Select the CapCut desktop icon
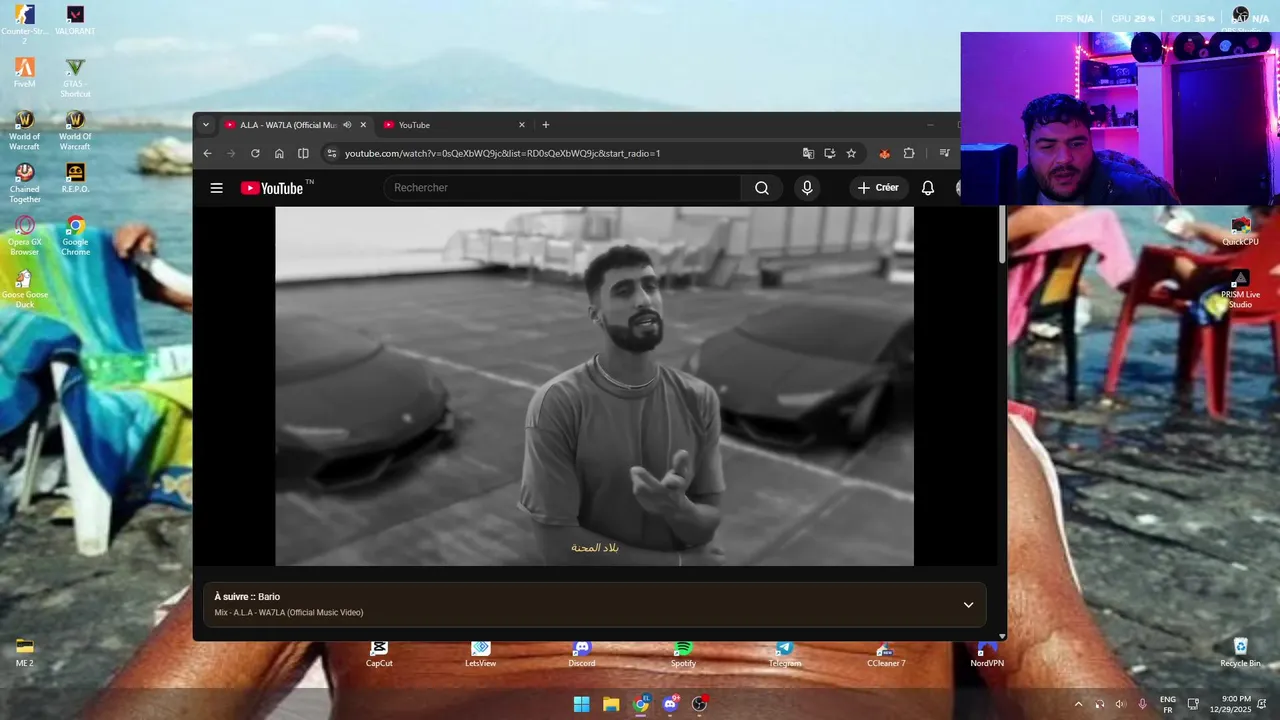The width and height of the screenshot is (1280, 720). (379, 654)
